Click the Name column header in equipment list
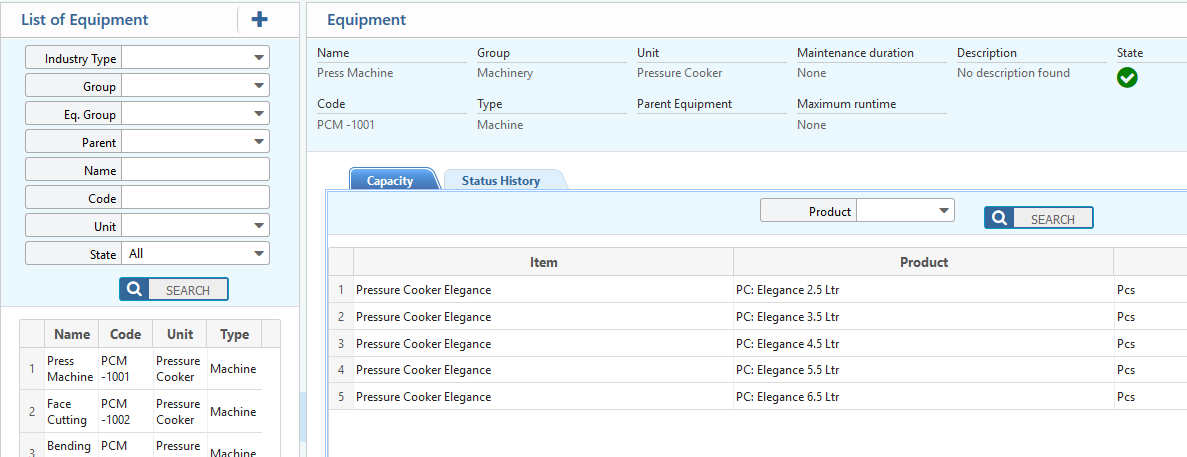The width and height of the screenshot is (1187, 457). pos(72,334)
